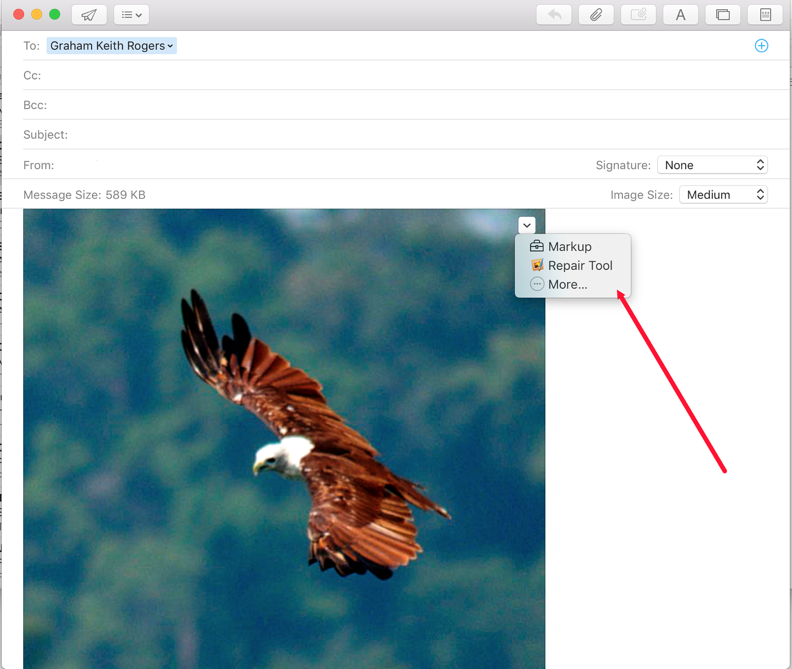792x669 pixels.
Task: Attach a file using the paperclip icon
Action: [596, 15]
